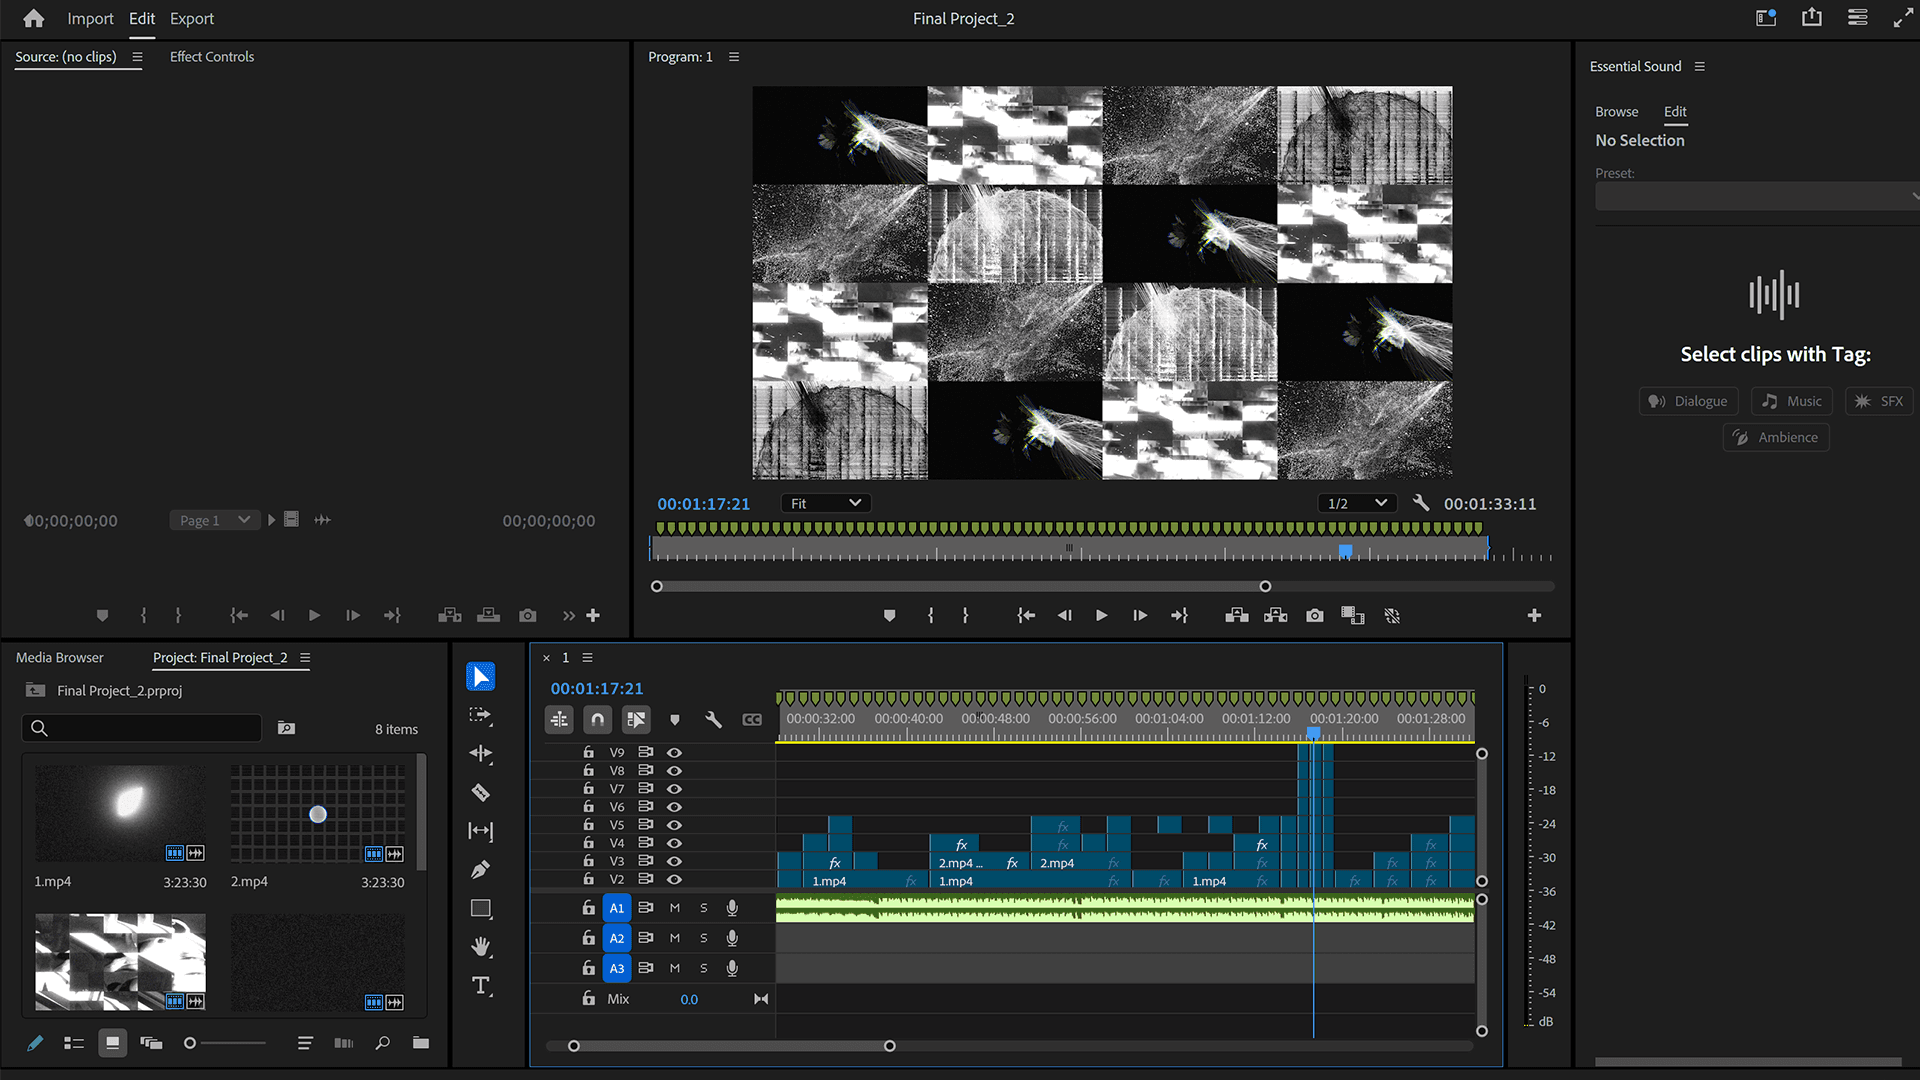
Task: Select the Razor tool
Action: 481,793
